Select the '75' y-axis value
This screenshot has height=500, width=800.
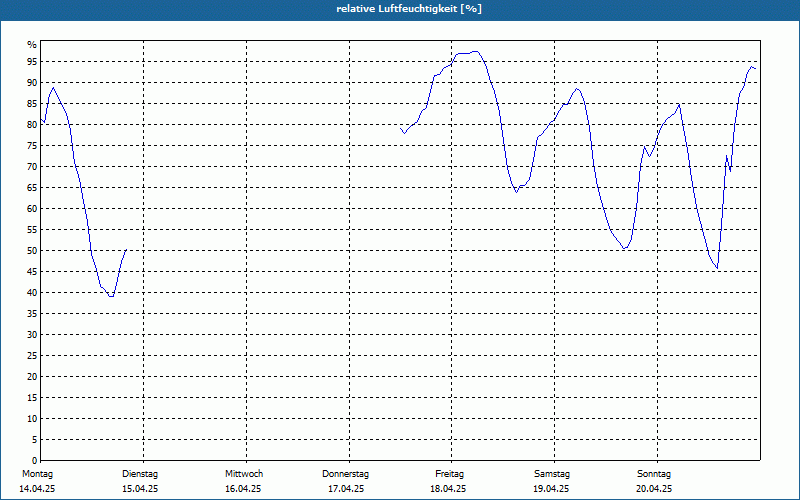32,145
